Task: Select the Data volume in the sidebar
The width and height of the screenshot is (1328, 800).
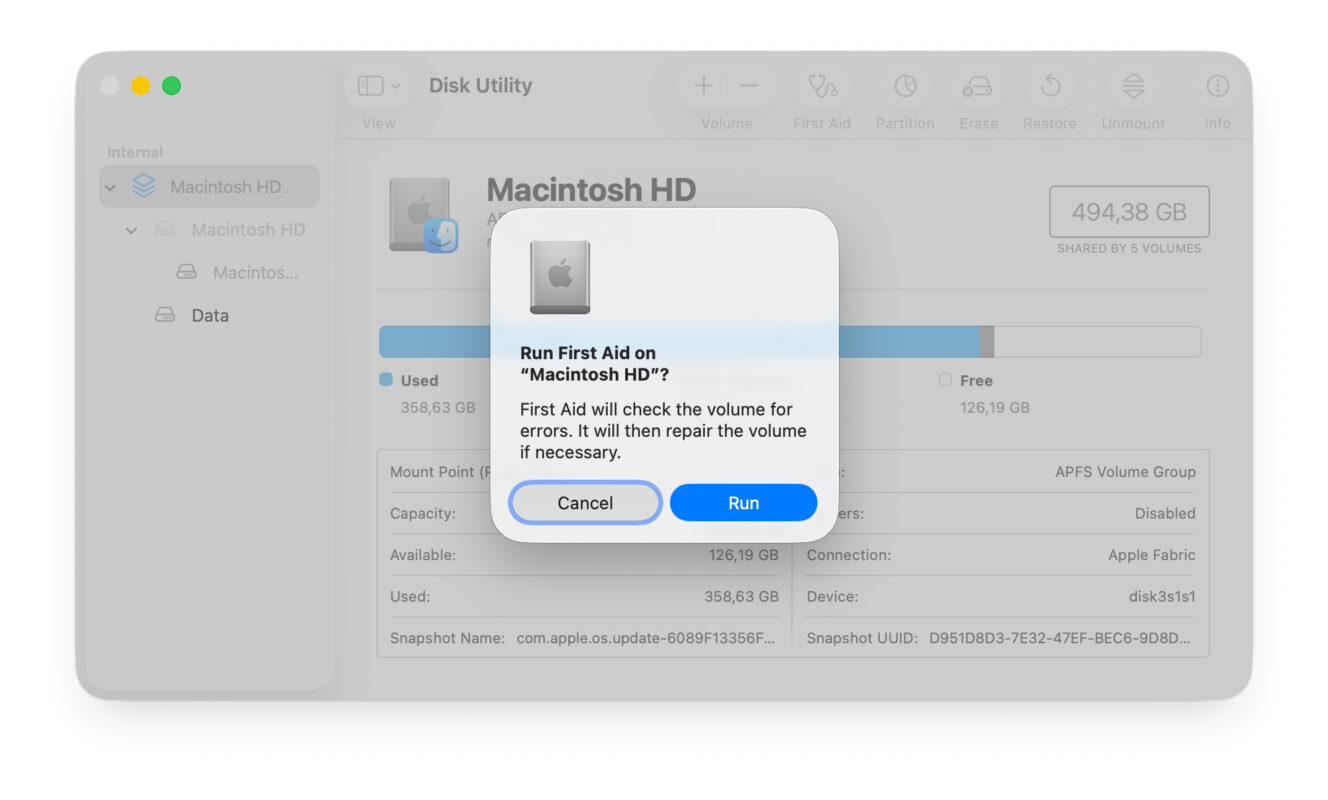Action: point(211,315)
